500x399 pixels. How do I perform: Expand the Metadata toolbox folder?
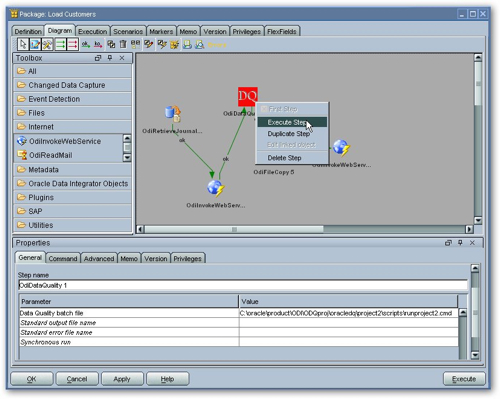point(72,170)
